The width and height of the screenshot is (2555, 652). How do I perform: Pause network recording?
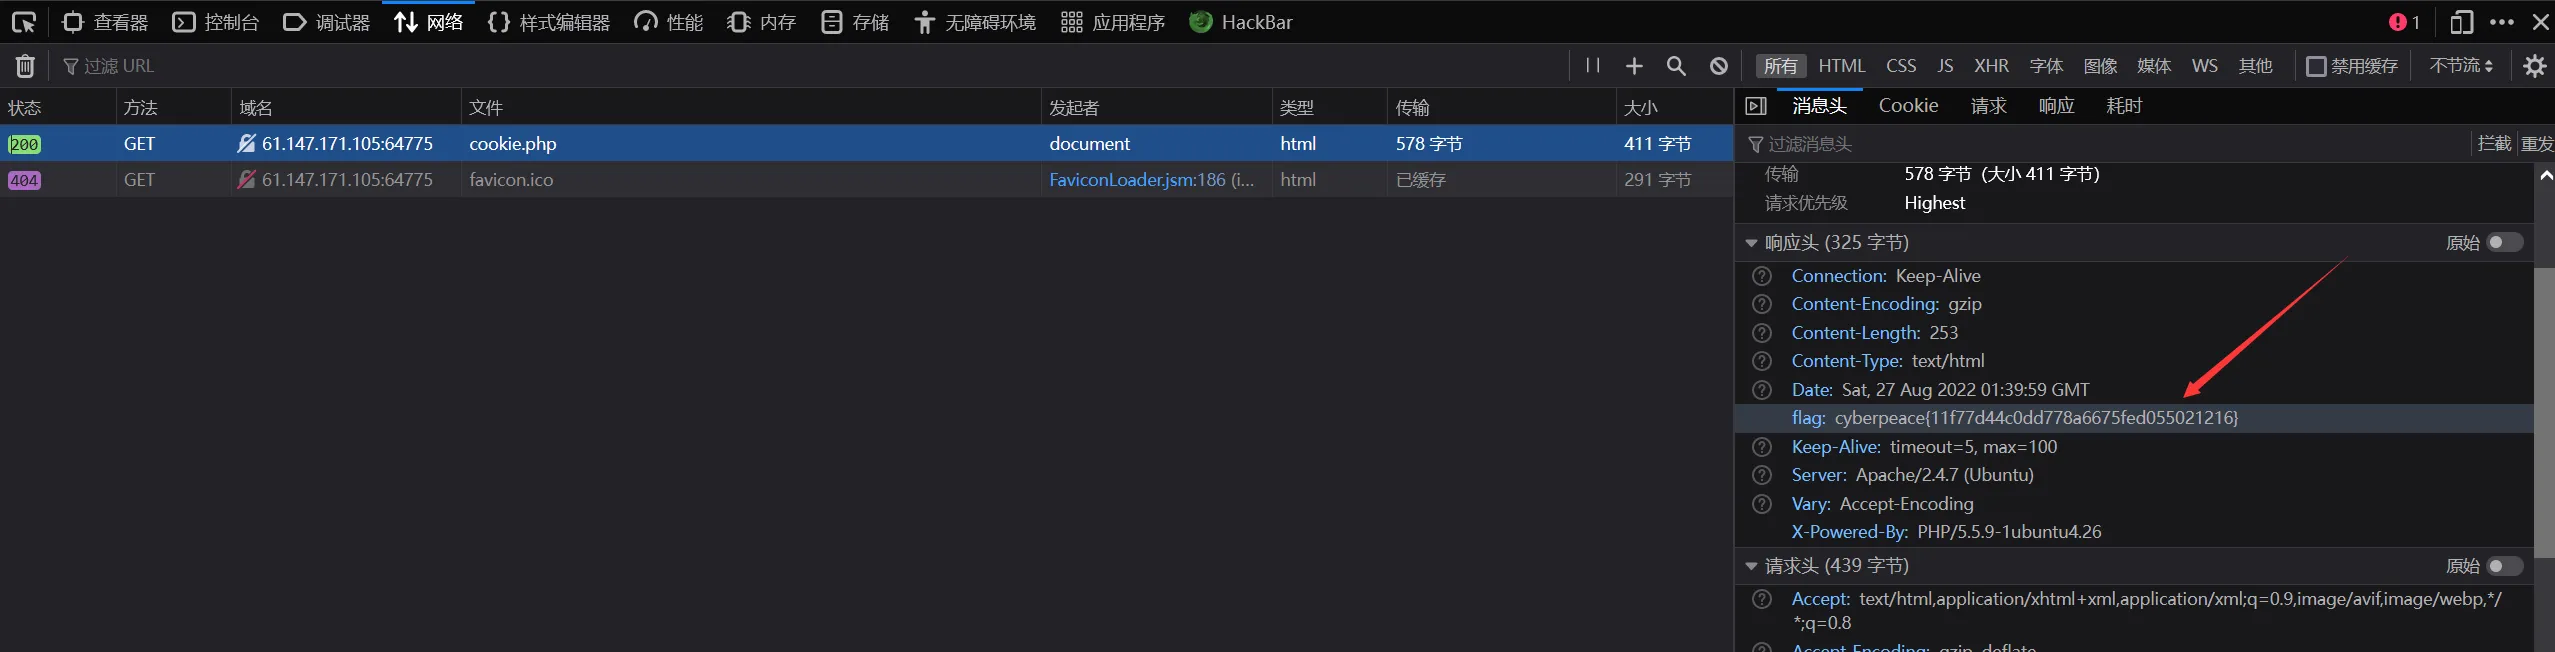1593,66
